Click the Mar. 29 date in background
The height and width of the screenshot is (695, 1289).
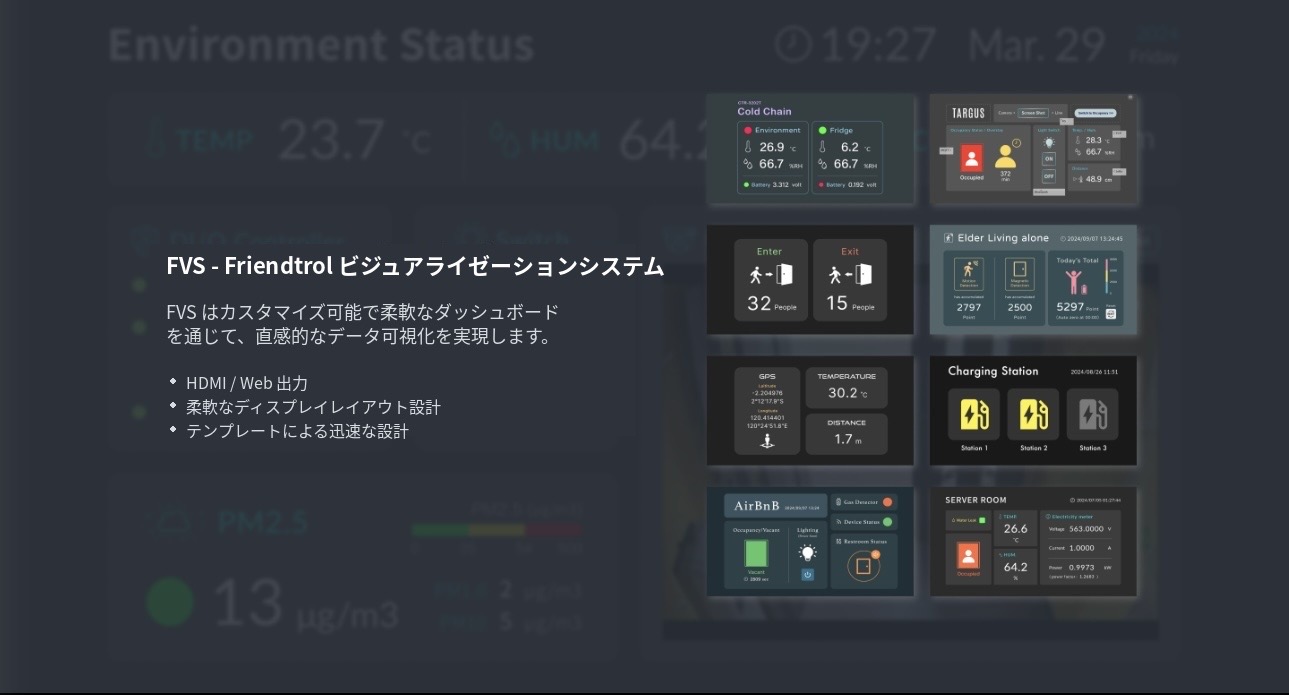pos(1036,45)
